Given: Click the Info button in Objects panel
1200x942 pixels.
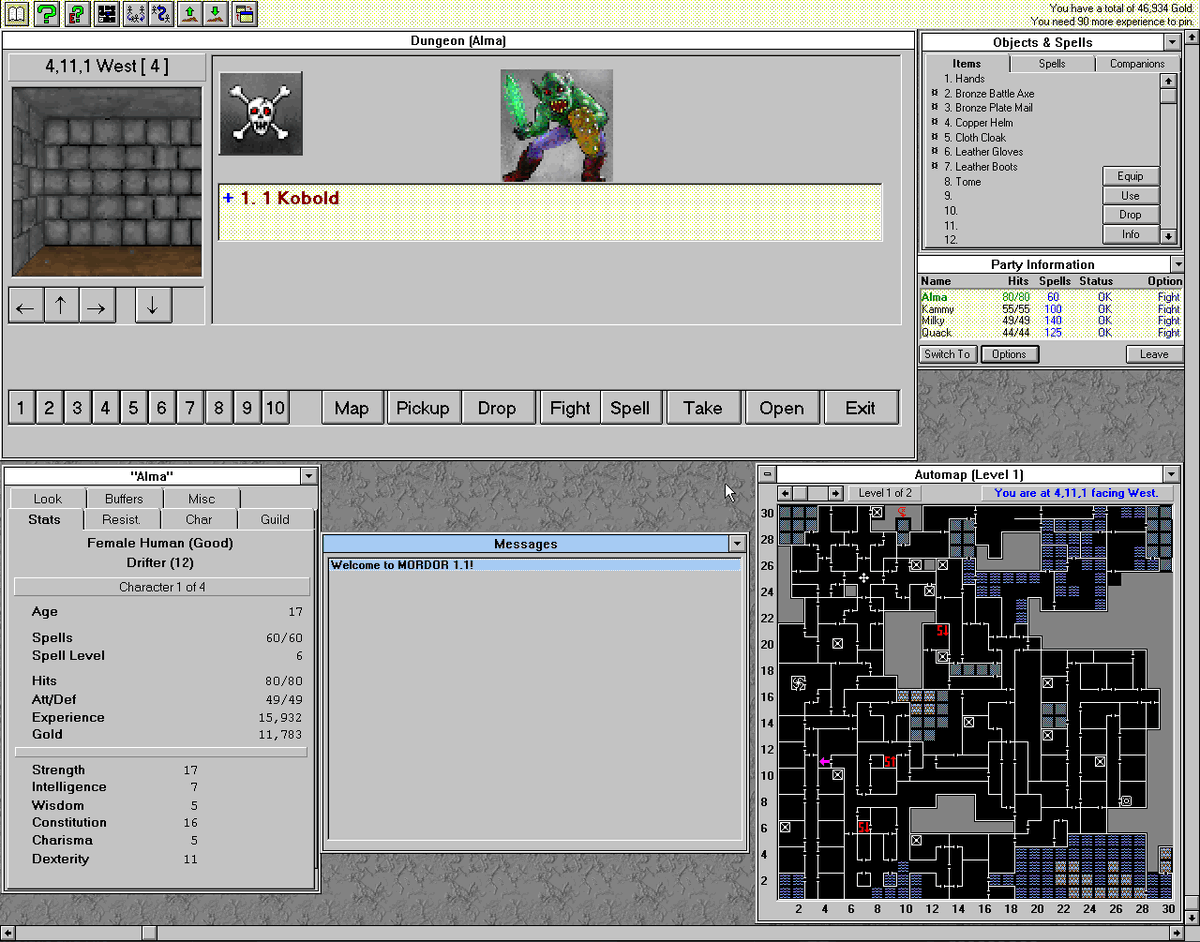Looking at the screenshot, I should click(x=1130, y=234).
